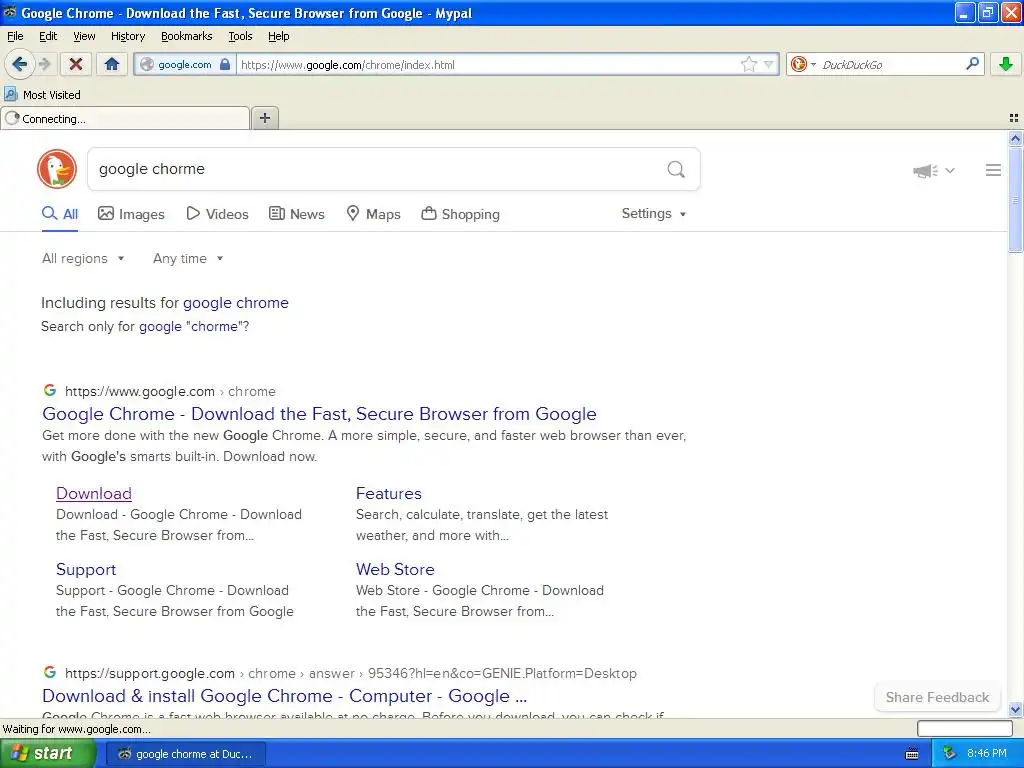Switch to News results
The height and width of the screenshot is (768, 1024).
pyautogui.click(x=296, y=214)
